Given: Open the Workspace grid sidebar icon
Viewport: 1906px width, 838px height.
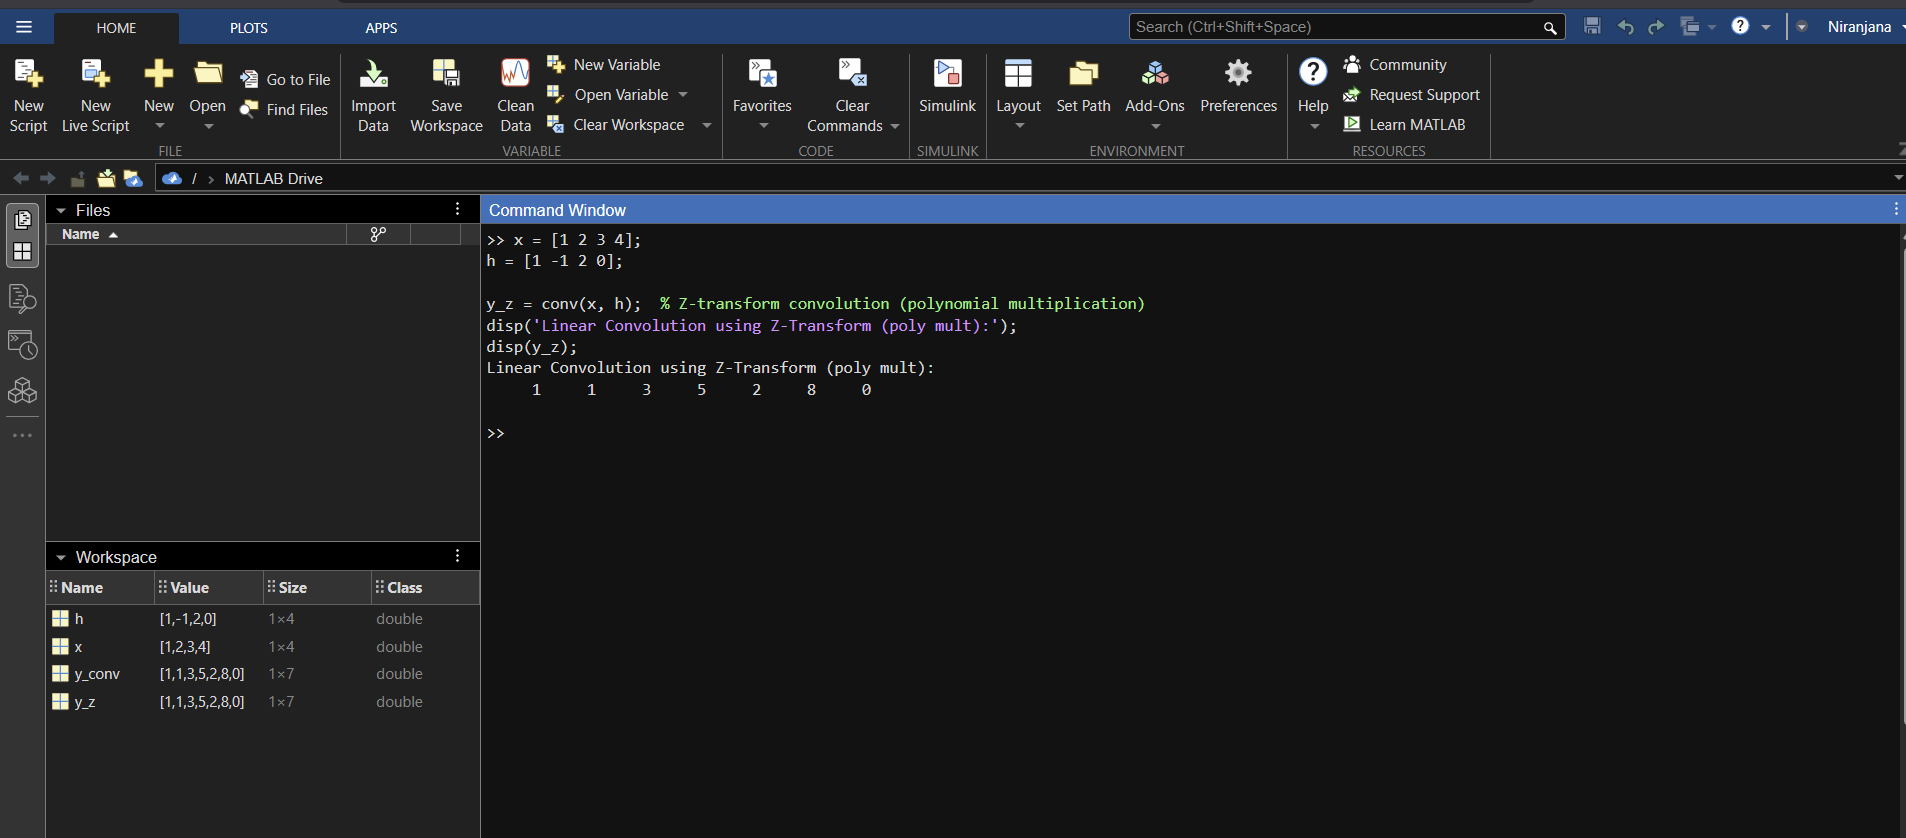Looking at the screenshot, I should (x=22, y=251).
